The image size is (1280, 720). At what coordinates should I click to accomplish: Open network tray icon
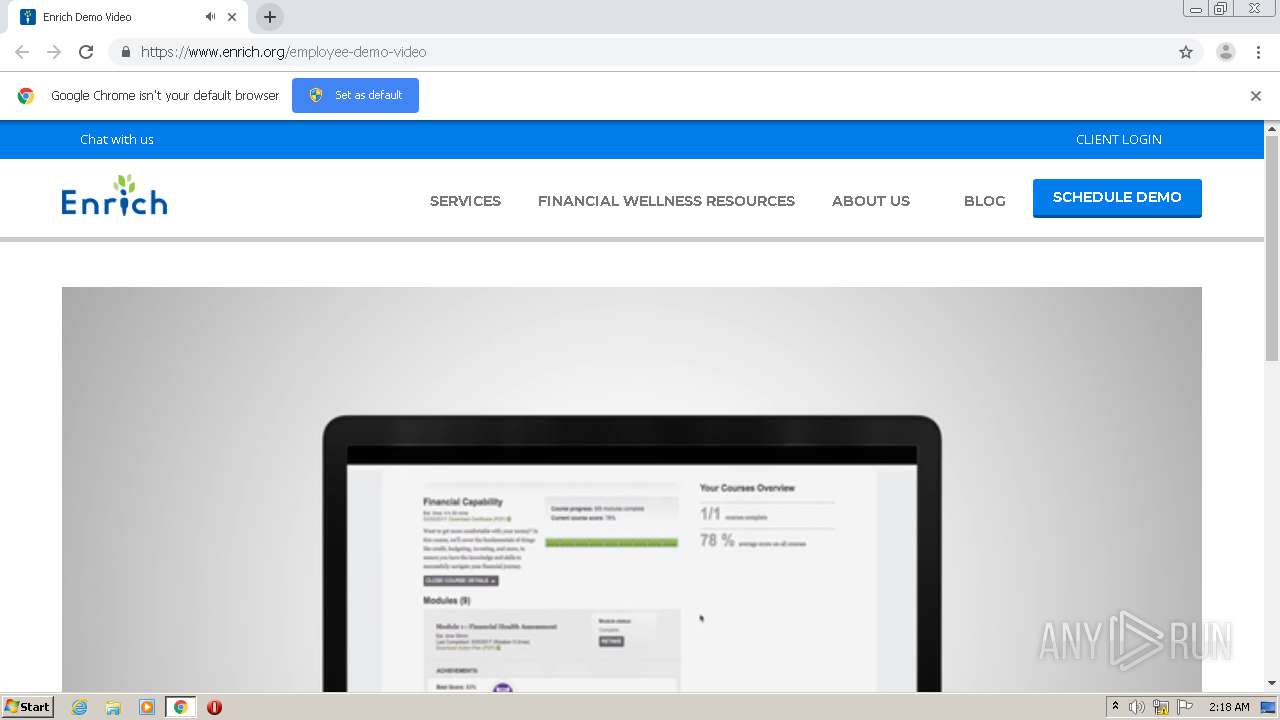(1161, 707)
